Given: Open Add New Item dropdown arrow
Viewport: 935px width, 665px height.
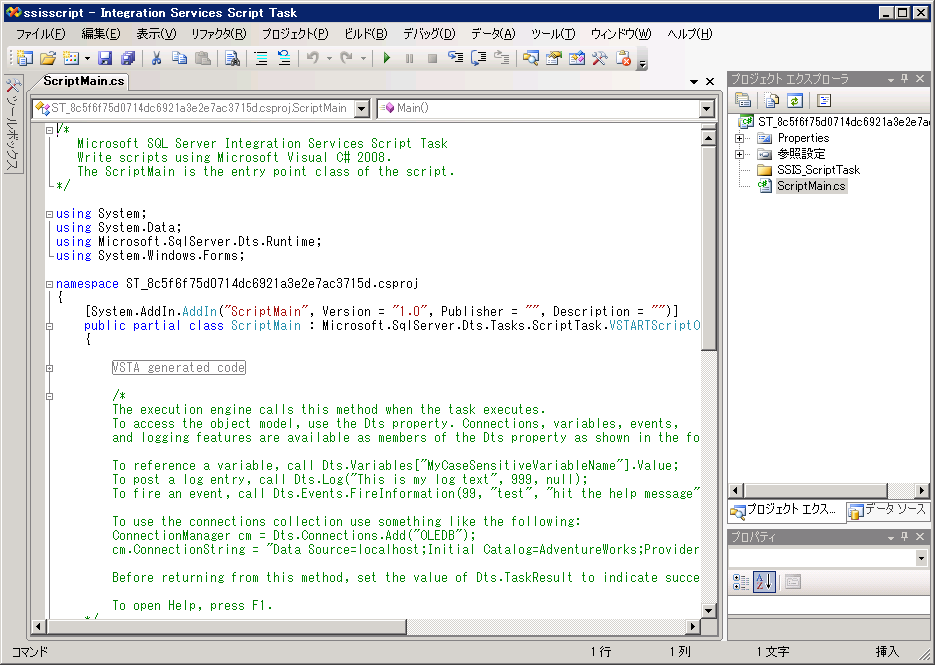Looking at the screenshot, I should (x=88, y=58).
